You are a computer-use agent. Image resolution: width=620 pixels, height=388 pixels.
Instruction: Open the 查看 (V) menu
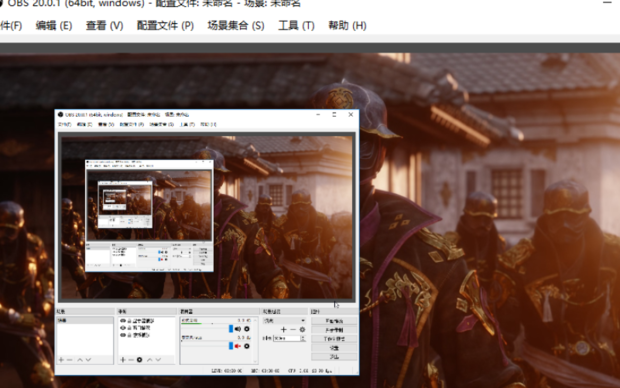104,26
